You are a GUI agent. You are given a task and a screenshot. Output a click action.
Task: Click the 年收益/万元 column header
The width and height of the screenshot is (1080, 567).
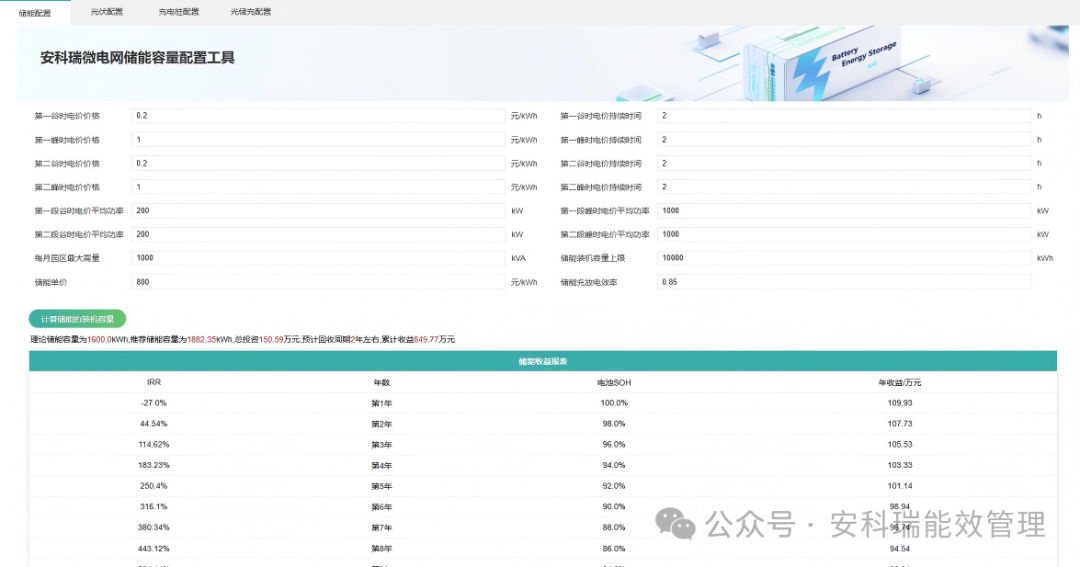[x=899, y=382]
